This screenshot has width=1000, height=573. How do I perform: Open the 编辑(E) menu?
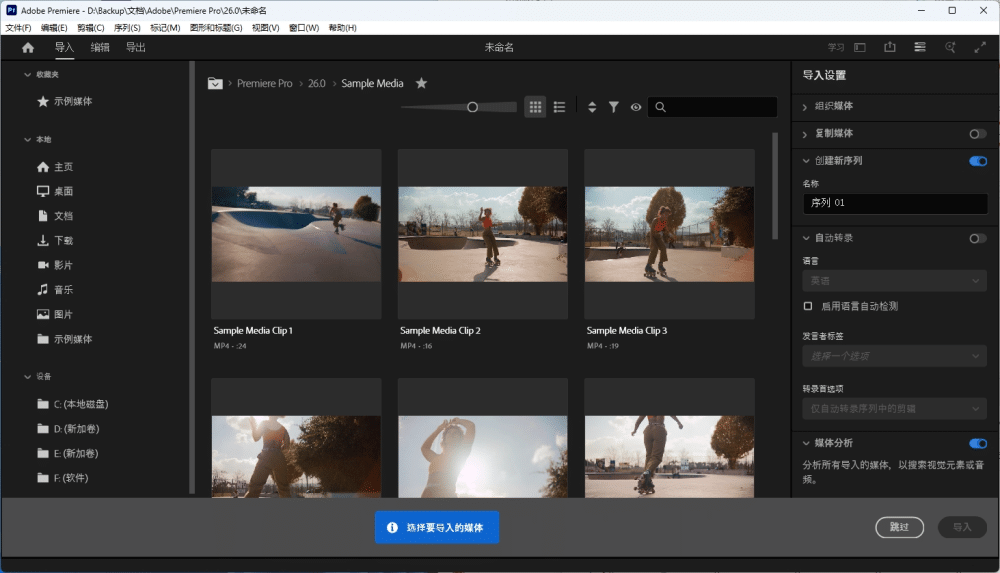click(x=54, y=28)
